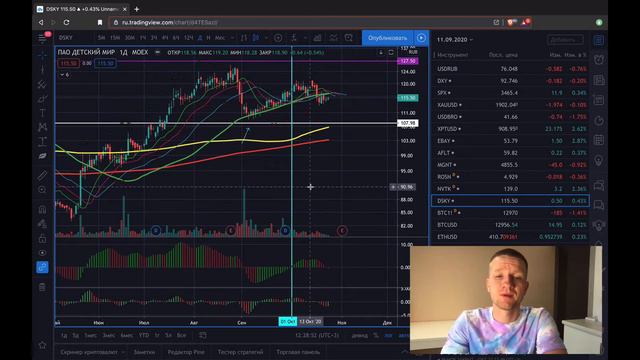The width and height of the screenshot is (640, 360).
Task: Select EBAY row in watchlist
Action: coord(511,141)
